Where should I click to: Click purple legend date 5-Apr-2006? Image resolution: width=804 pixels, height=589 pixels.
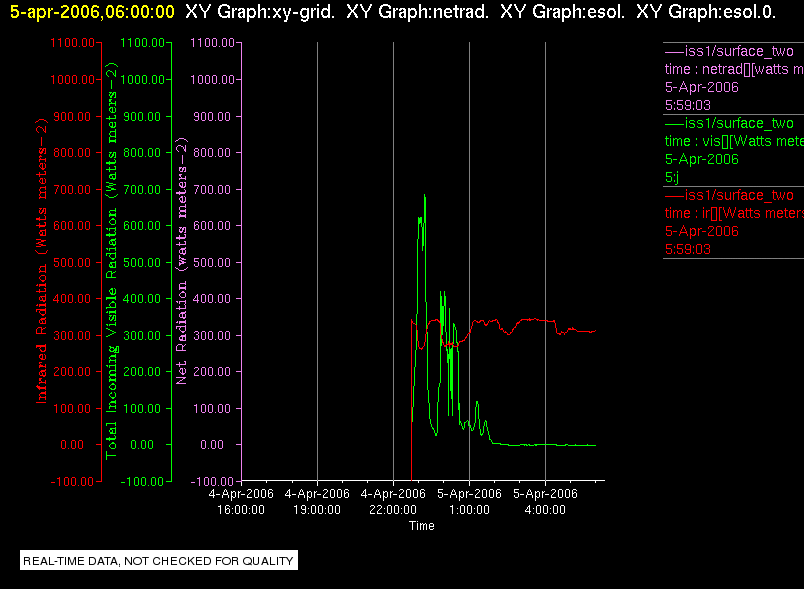click(701, 87)
